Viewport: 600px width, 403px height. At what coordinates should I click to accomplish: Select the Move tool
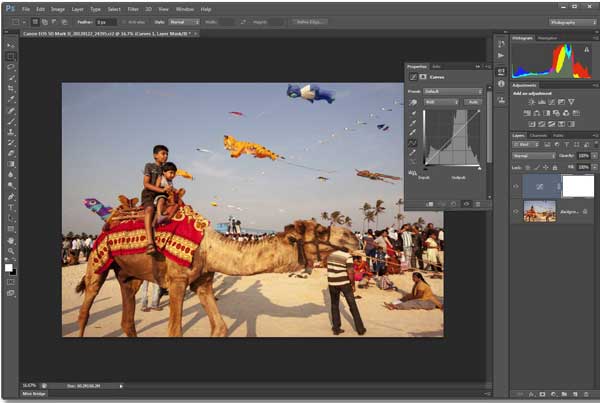tap(11, 46)
